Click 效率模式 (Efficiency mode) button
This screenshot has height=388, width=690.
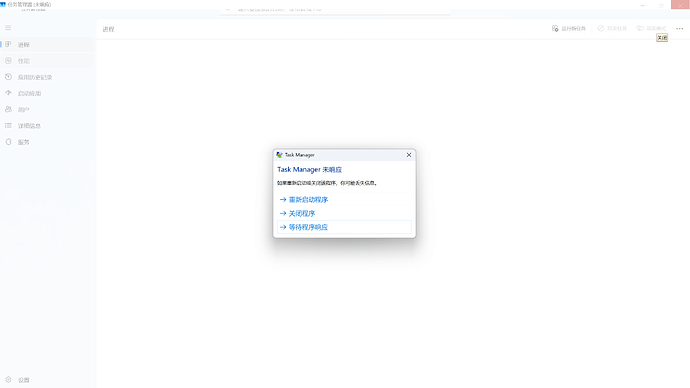(x=651, y=29)
